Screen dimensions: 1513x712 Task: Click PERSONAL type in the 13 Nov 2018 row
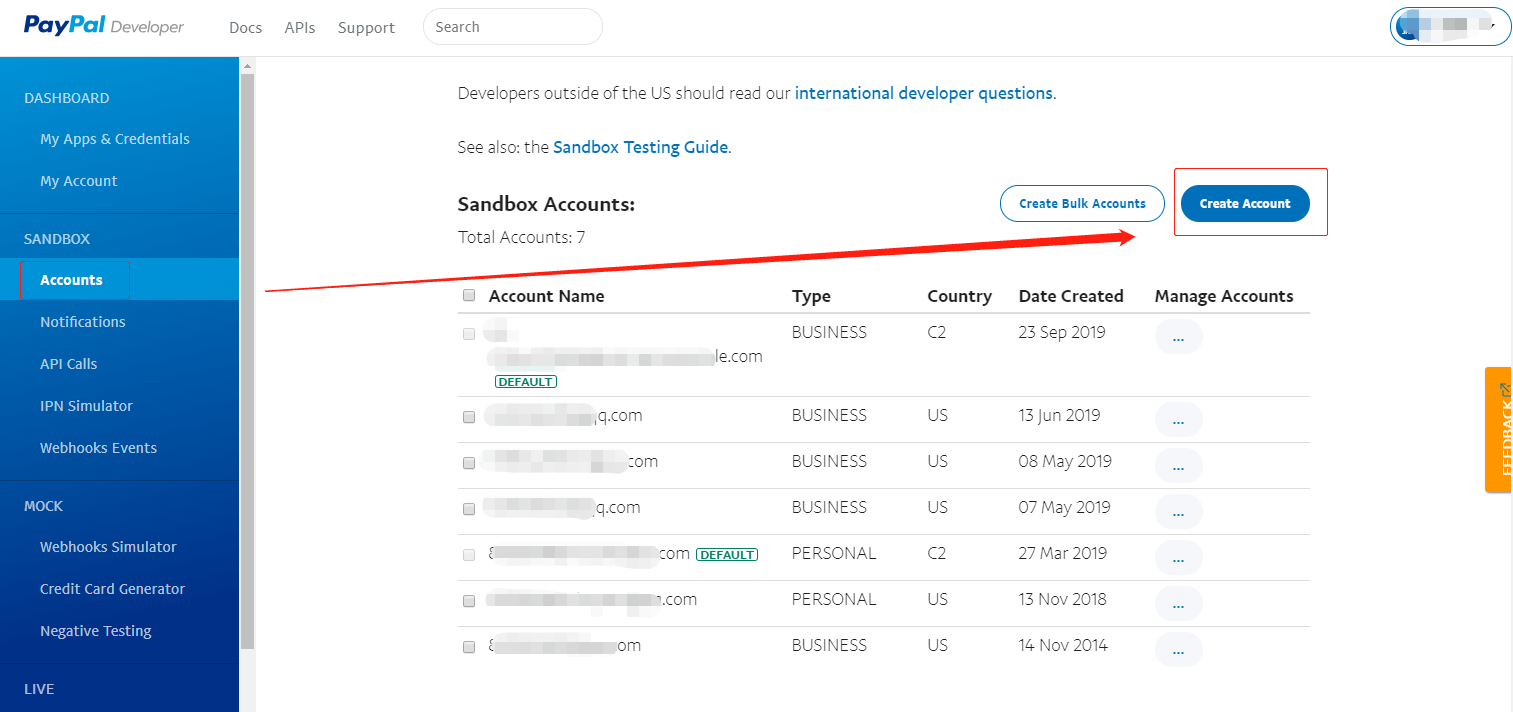[834, 599]
